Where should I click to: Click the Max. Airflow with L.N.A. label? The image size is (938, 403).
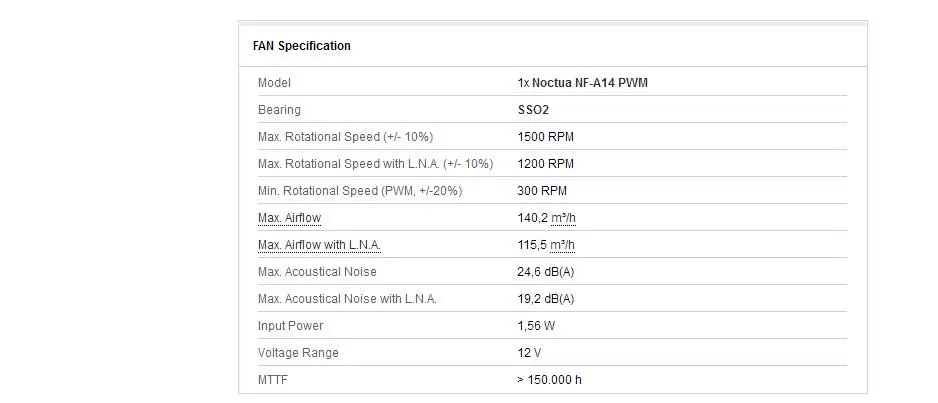point(319,245)
